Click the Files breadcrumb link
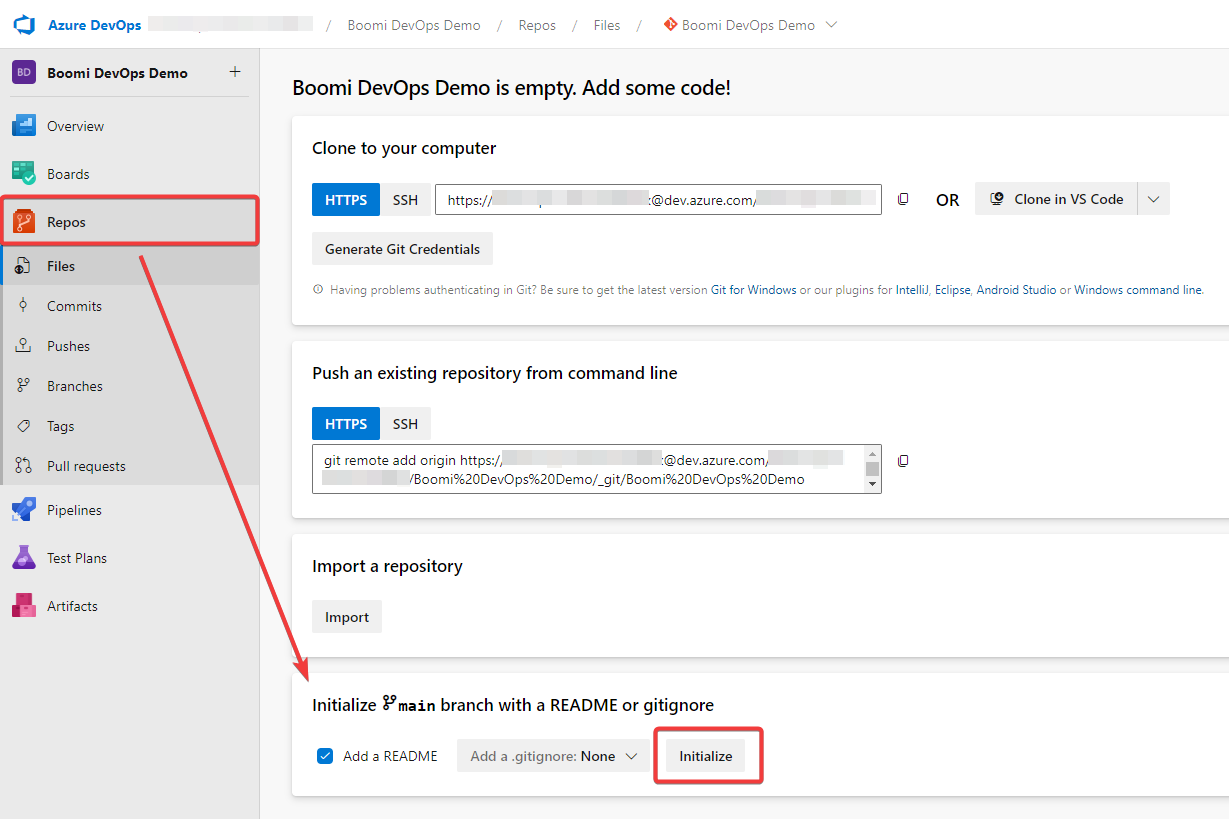The image size is (1229, 819). point(607,25)
